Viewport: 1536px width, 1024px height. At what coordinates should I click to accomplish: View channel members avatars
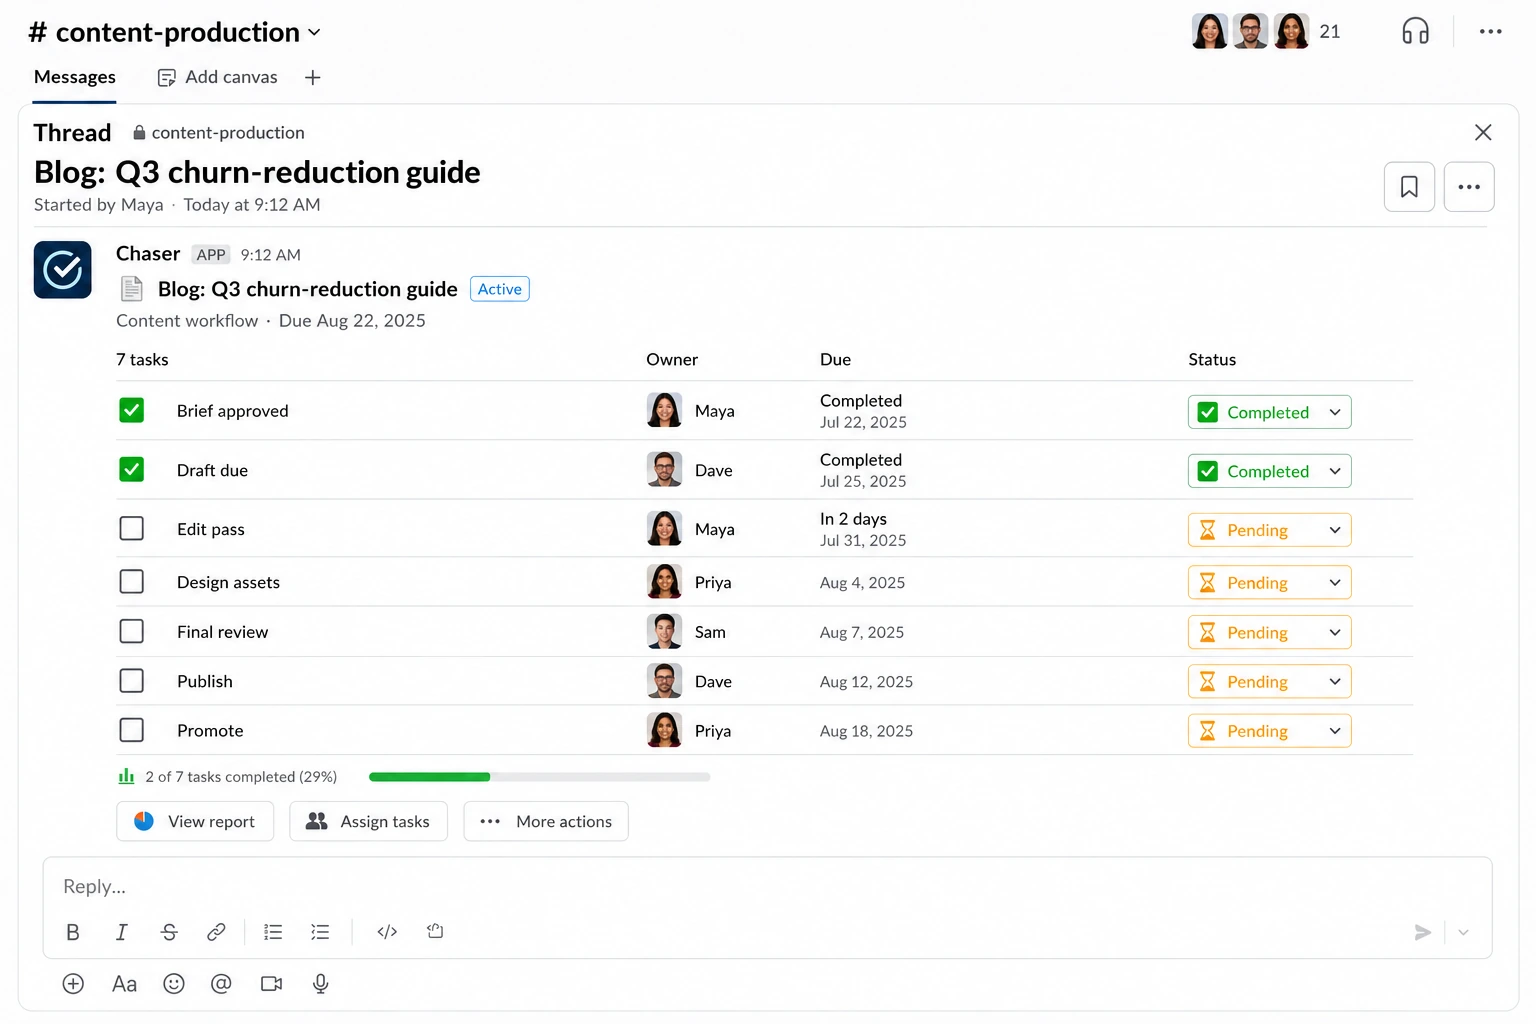coord(1250,31)
